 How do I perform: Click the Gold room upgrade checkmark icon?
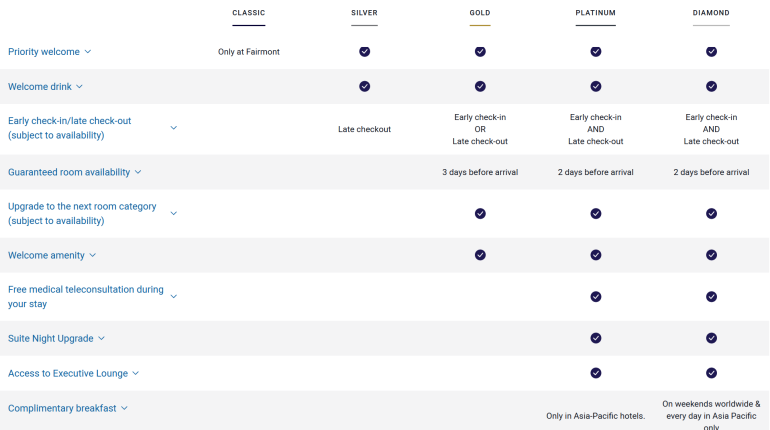[x=480, y=213]
